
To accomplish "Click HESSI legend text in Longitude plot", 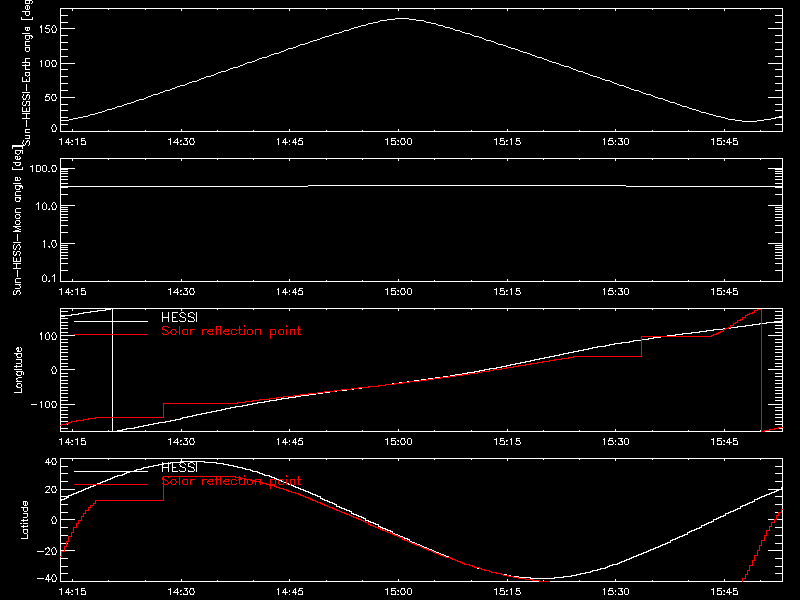I will pos(179,318).
